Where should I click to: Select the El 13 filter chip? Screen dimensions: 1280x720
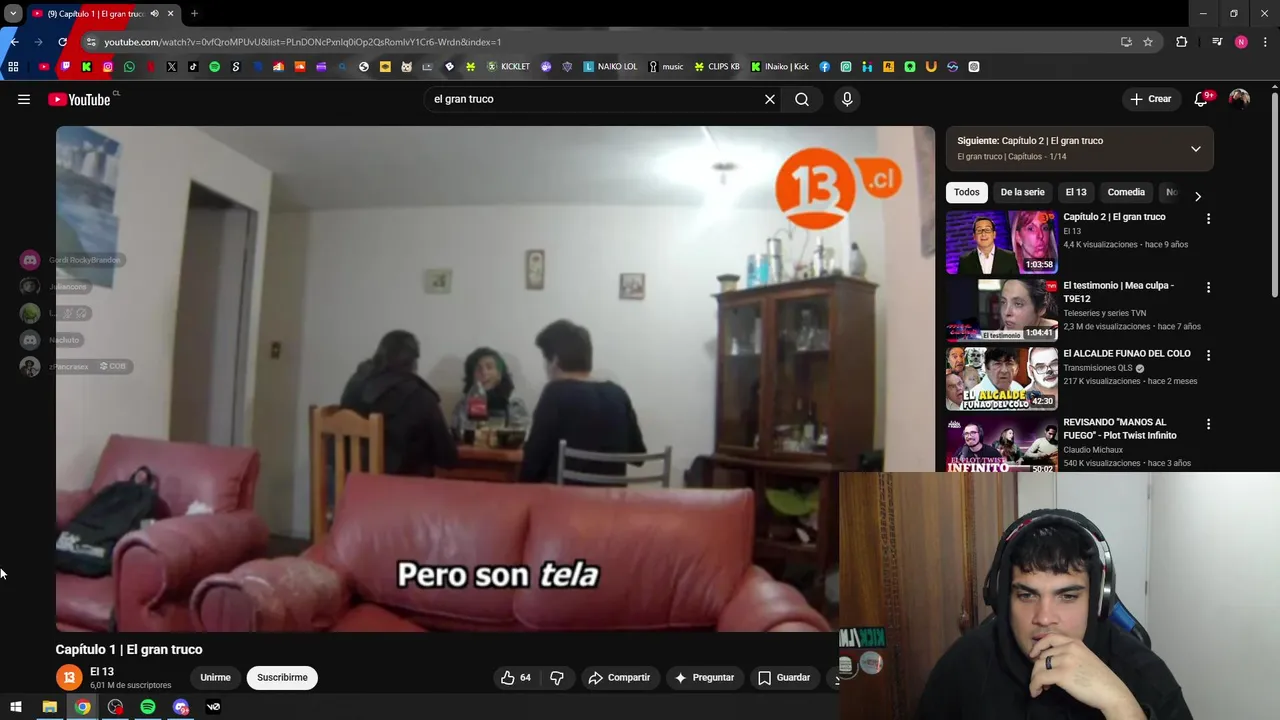(x=1075, y=192)
